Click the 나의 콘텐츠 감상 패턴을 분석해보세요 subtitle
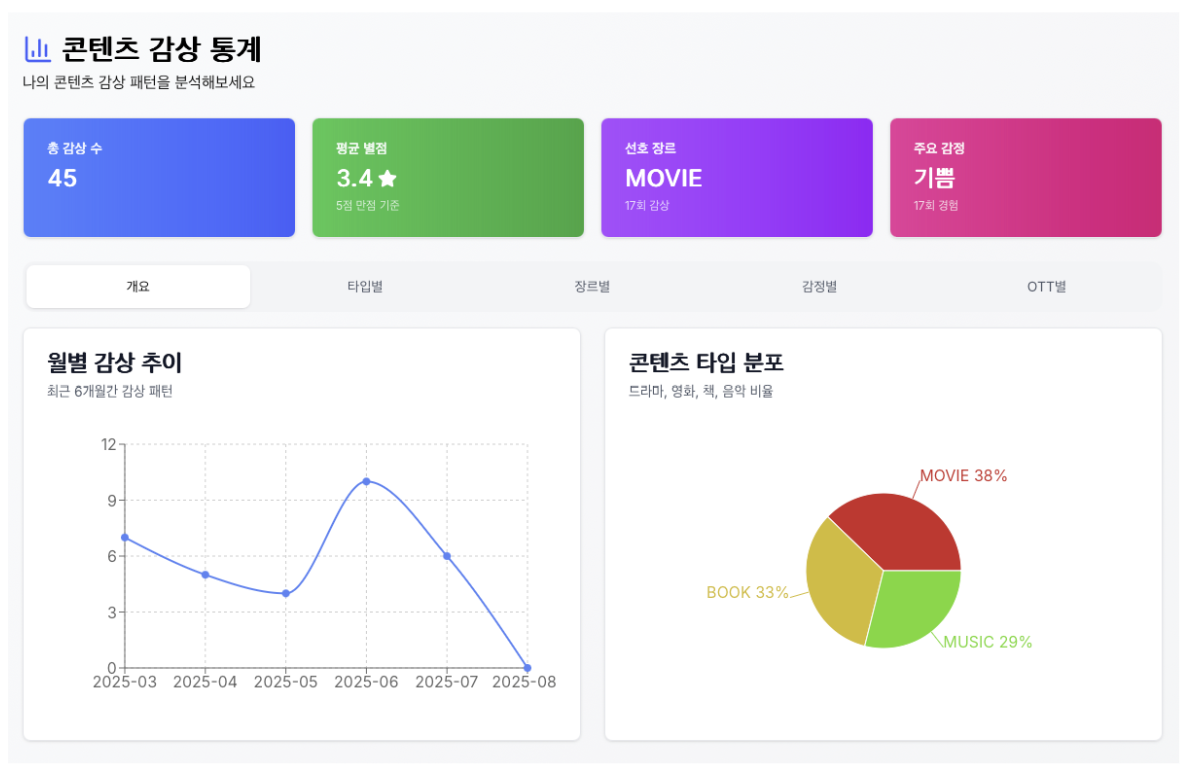Viewport: 1186px width, 772px height. pyautogui.click(x=138, y=82)
